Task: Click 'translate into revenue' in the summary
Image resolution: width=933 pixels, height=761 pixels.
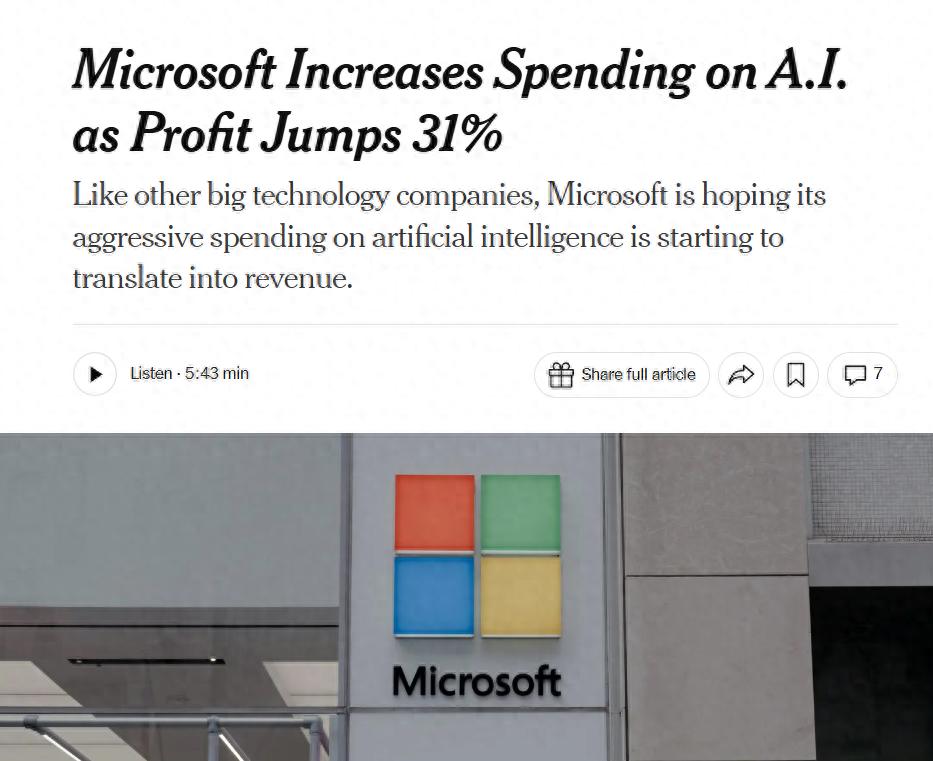Action: [x=211, y=278]
